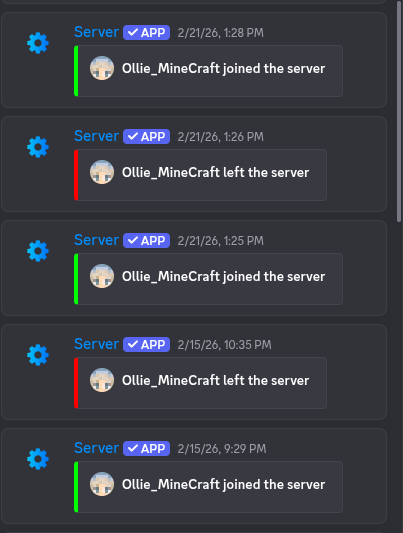Click the Ollie_MineCraft head in the 1:25 PM embed

coord(102,276)
